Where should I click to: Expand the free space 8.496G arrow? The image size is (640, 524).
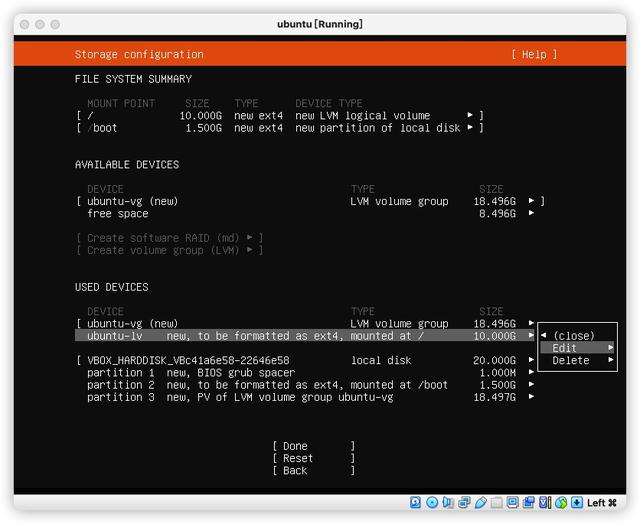coord(531,213)
